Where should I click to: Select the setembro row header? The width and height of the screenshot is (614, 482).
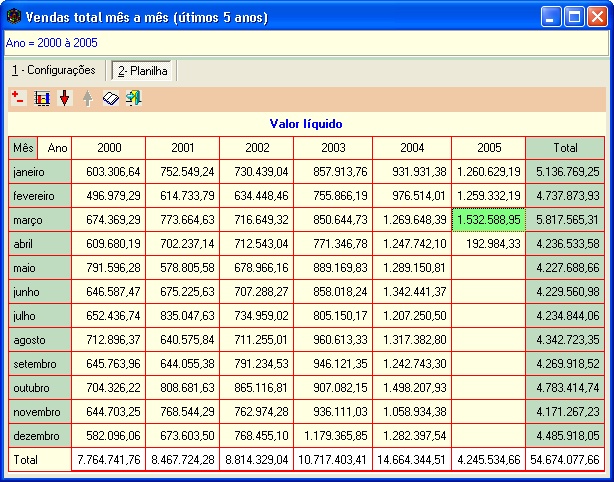point(40,364)
